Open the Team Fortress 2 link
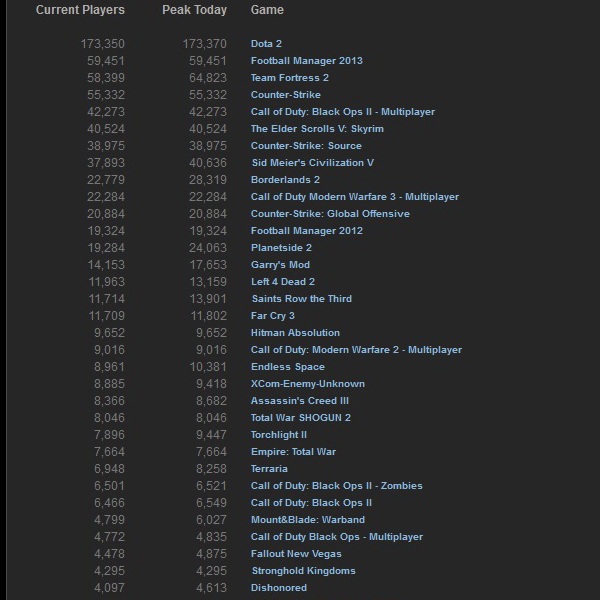The width and height of the screenshot is (600, 600). 290,78
